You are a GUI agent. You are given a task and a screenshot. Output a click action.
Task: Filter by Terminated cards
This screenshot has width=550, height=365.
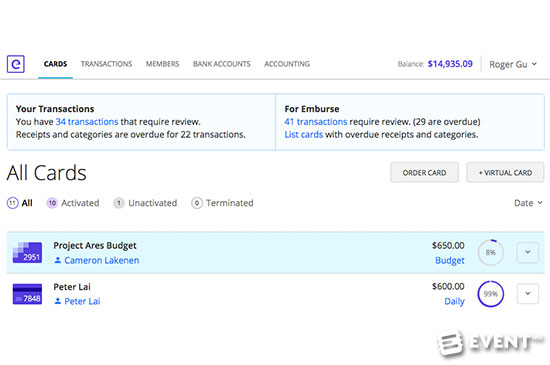pos(222,203)
